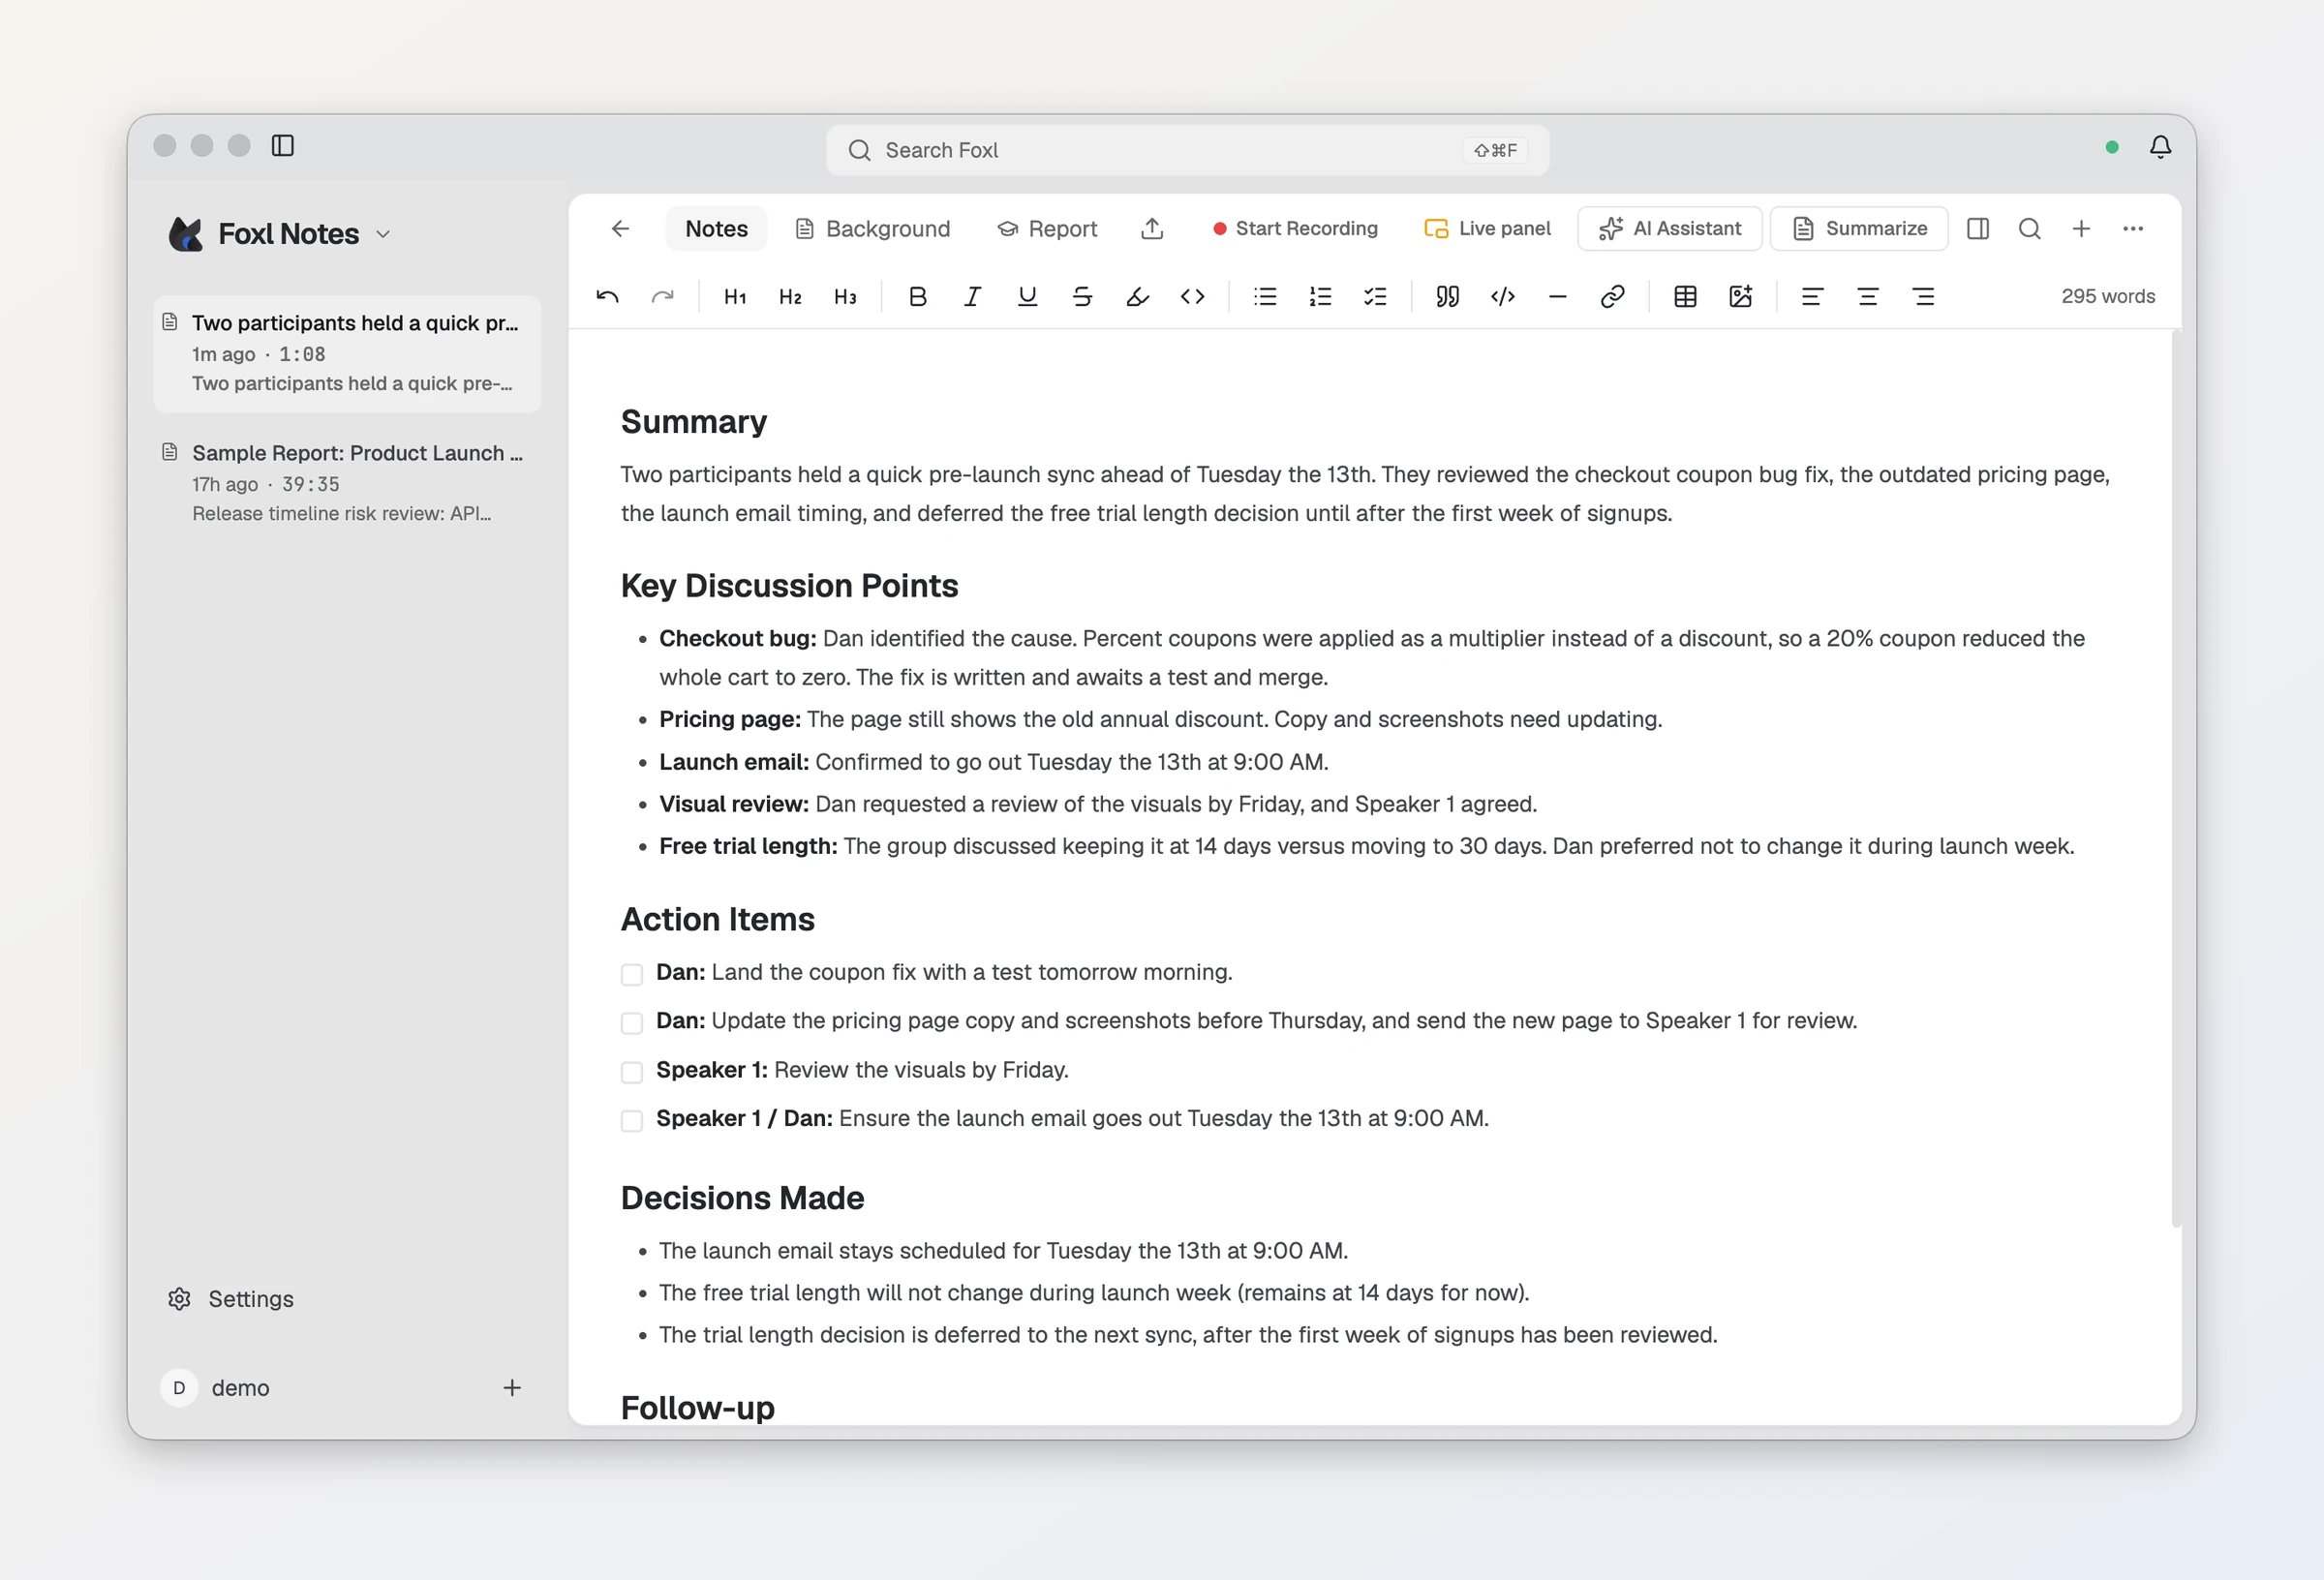Open the more options ellipsis menu
2324x1580 pixels.
2133,229
